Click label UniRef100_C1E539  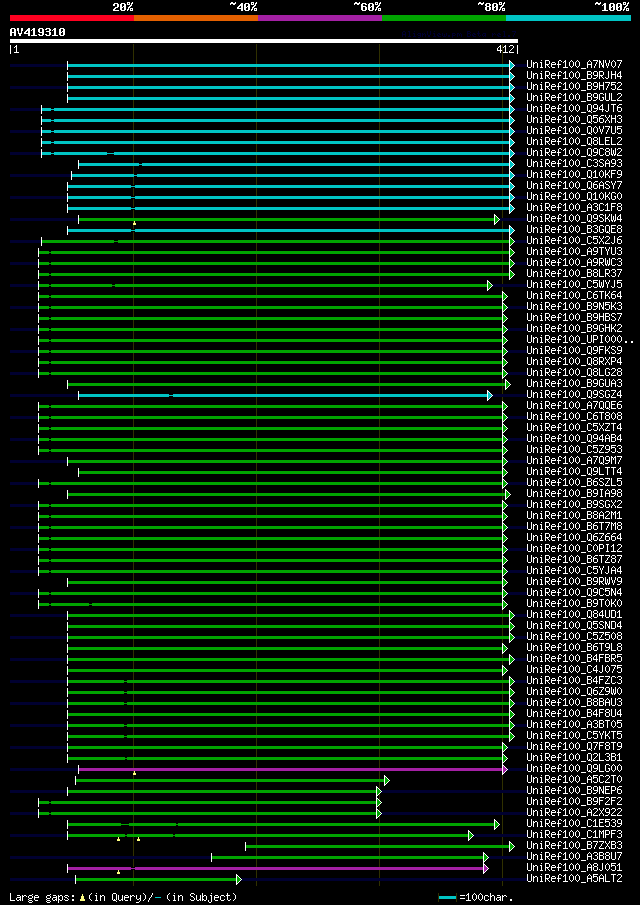click(574, 823)
